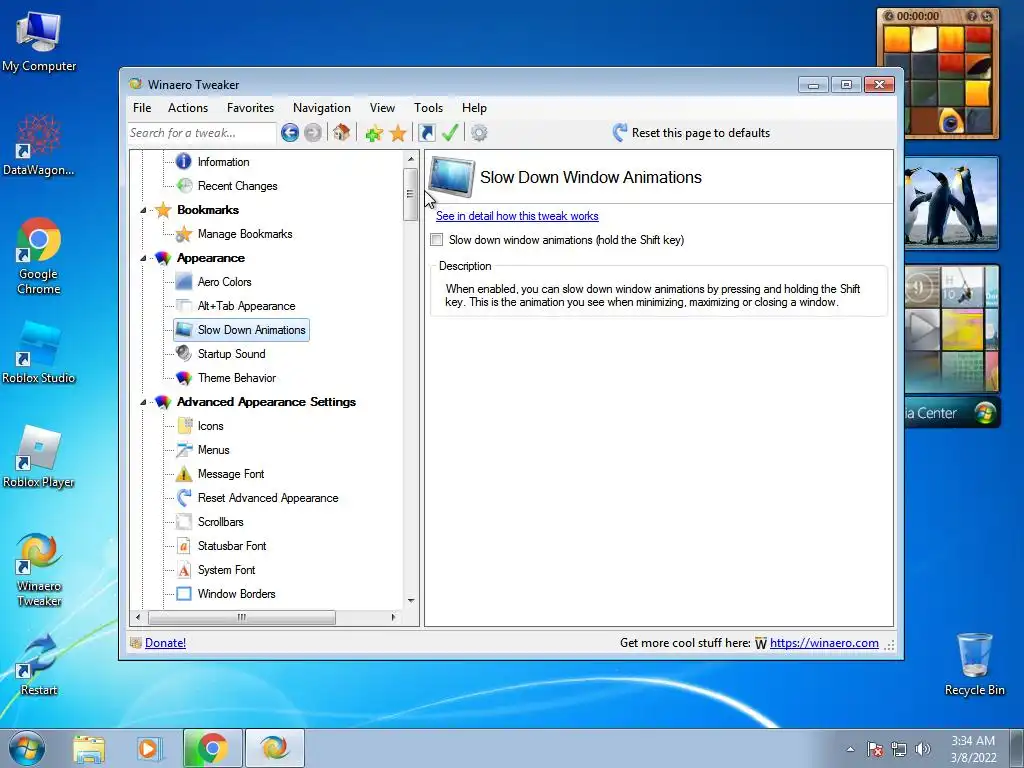
Task: Click the Windows Start orb
Action: point(27,748)
